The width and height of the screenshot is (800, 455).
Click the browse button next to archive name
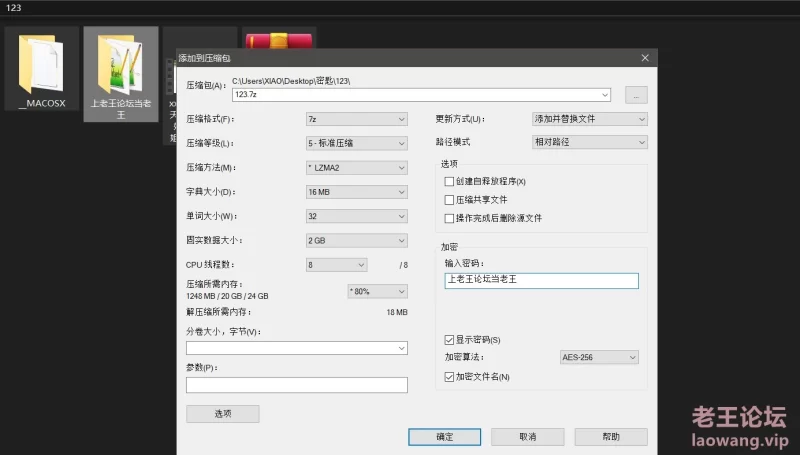636,95
